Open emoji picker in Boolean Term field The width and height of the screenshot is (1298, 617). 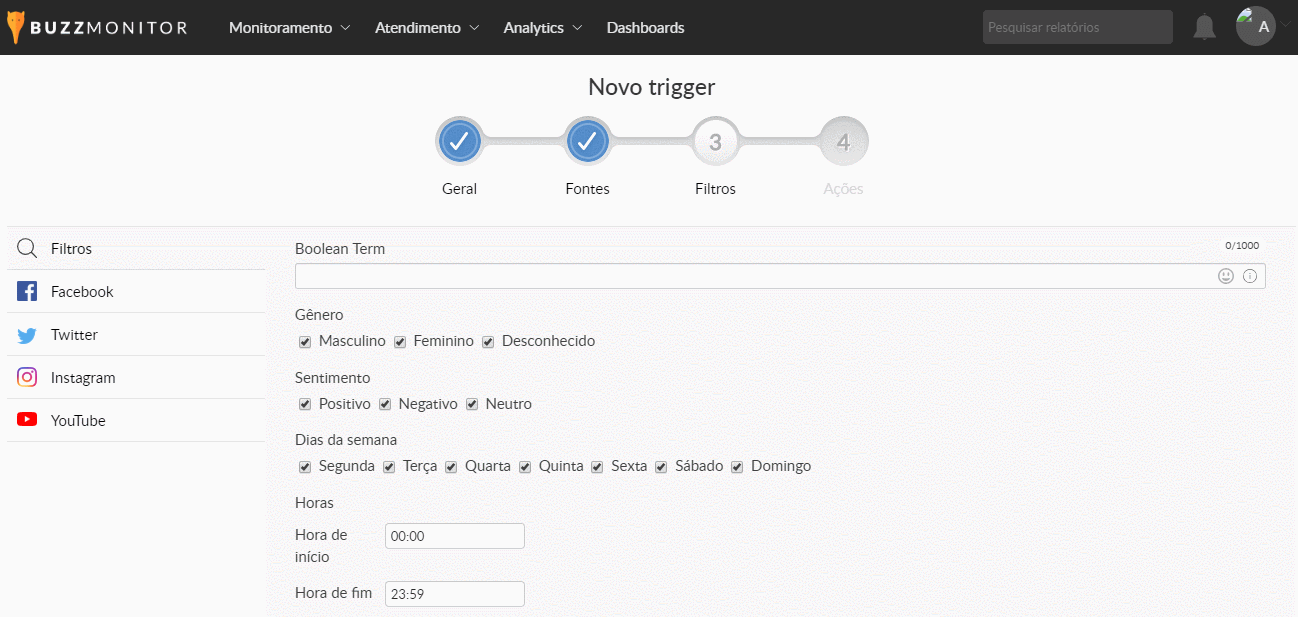(x=1225, y=276)
